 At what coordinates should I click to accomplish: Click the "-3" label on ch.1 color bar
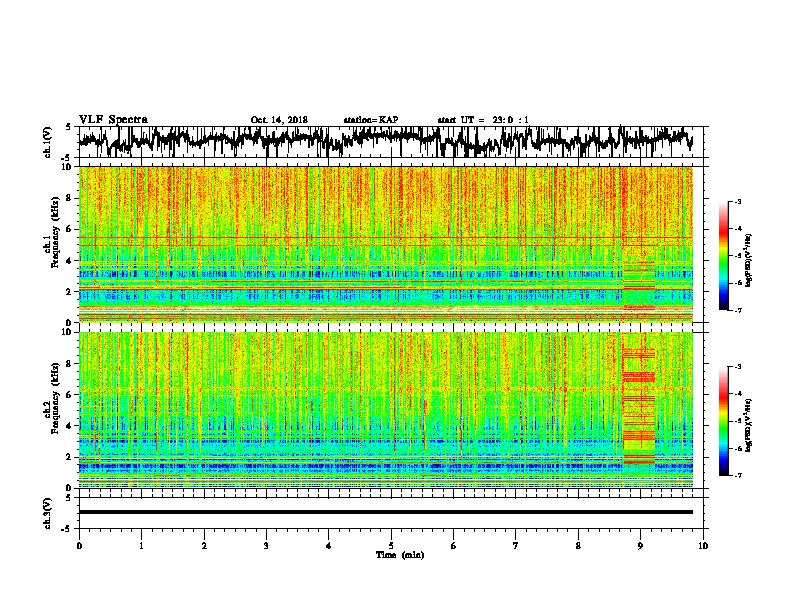tap(737, 201)
